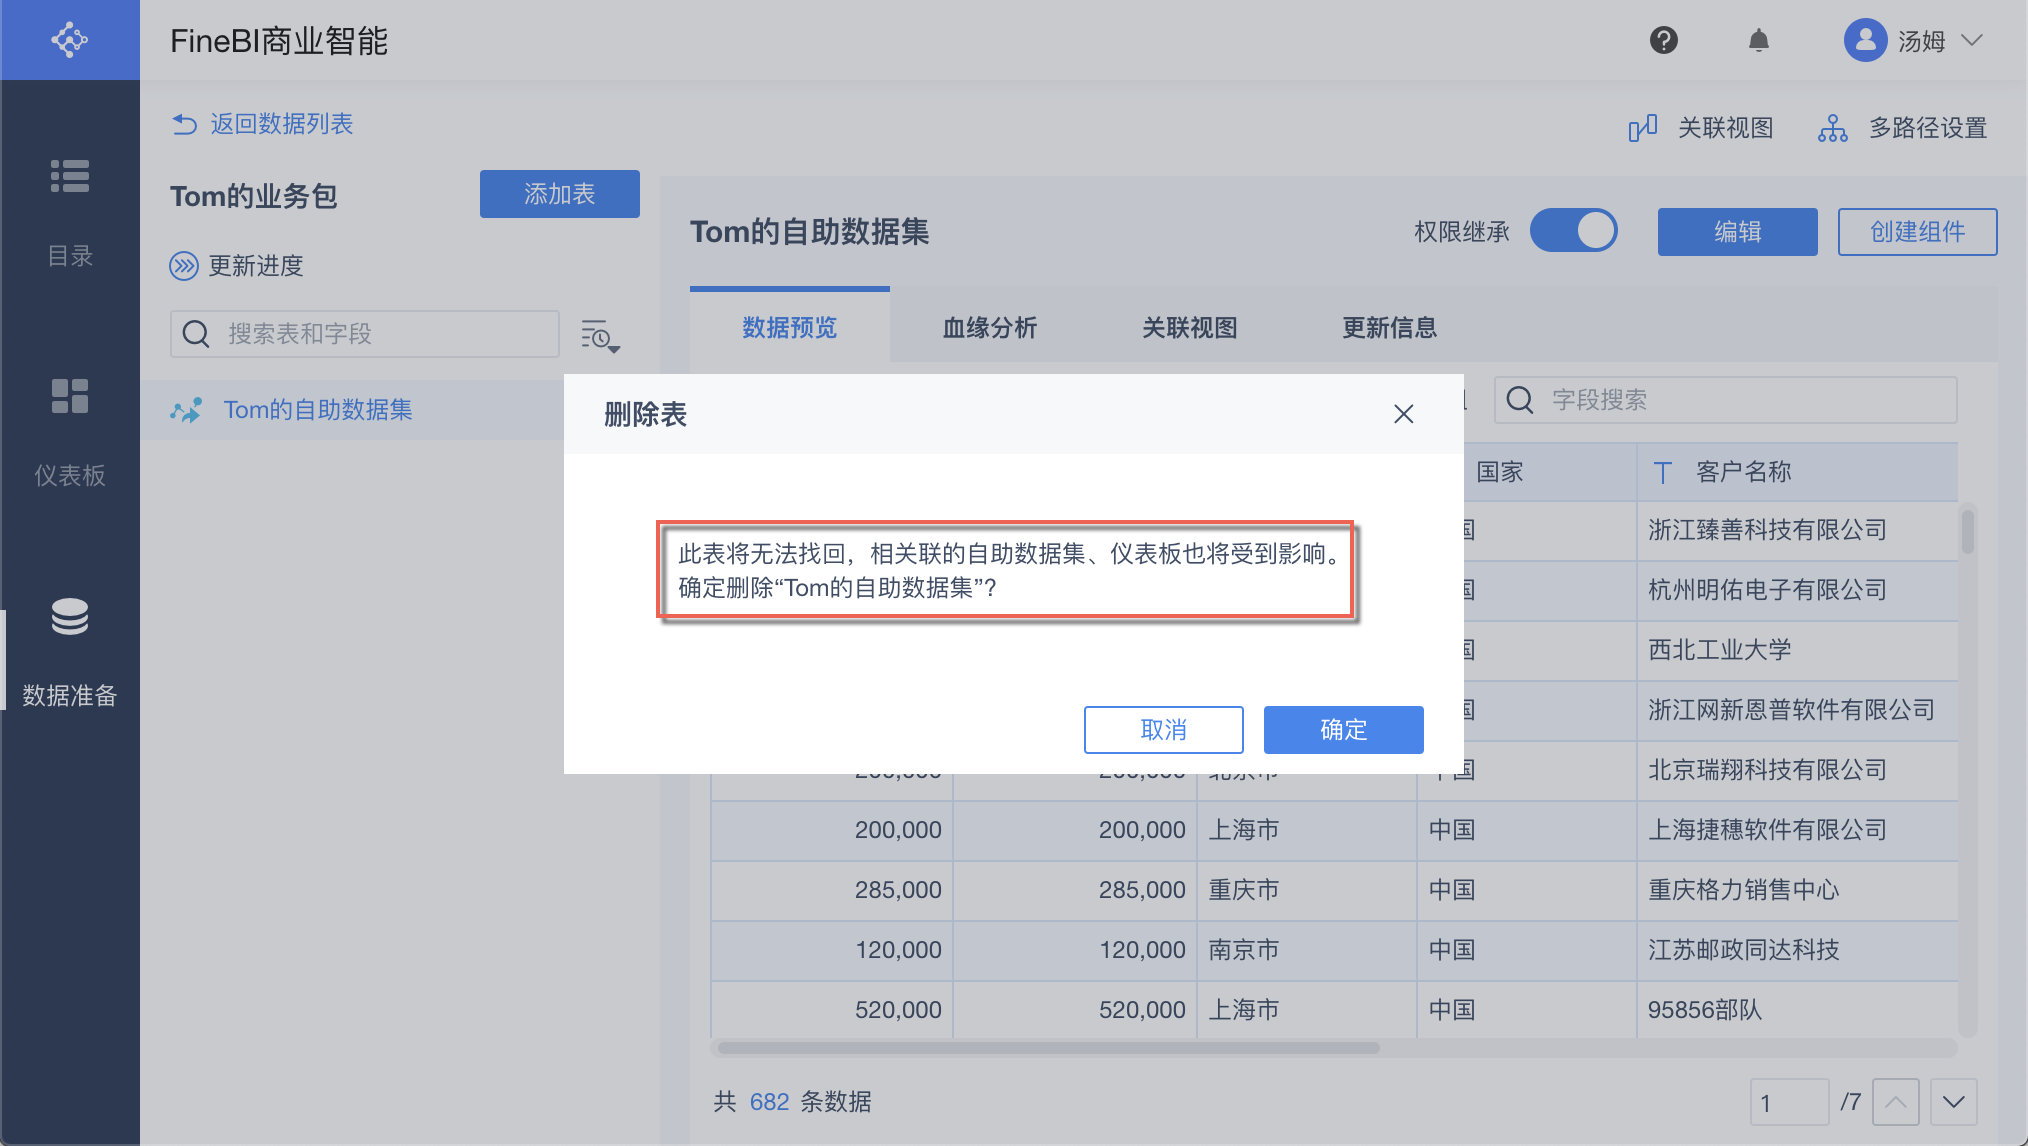Go to next page with the down chevron

1952,1101
